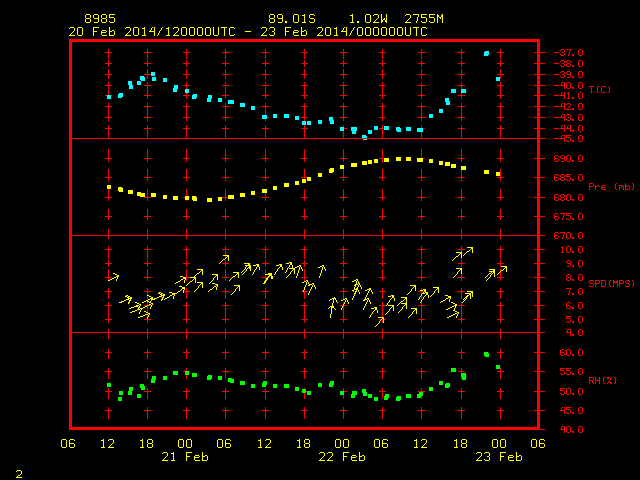Click the 1.02W longitude text
The width and height of the screenshot is (640, 480).
click(x=368, y=19)
